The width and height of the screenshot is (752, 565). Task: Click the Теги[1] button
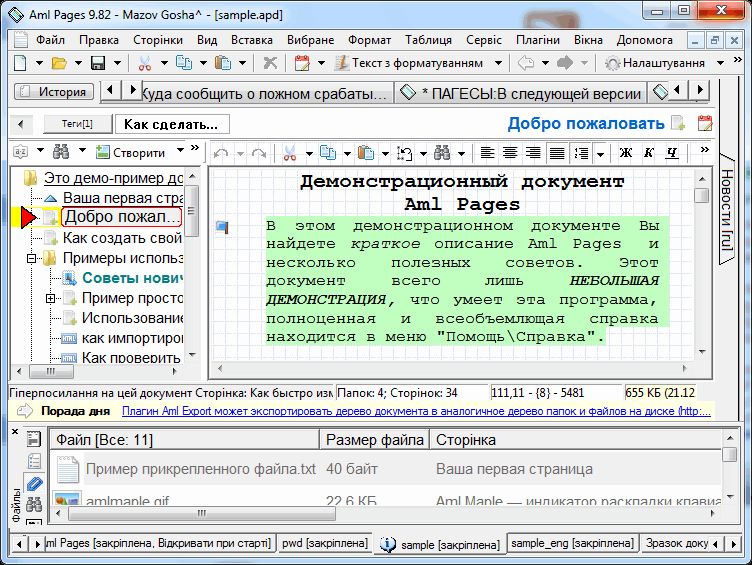[77, 124]
